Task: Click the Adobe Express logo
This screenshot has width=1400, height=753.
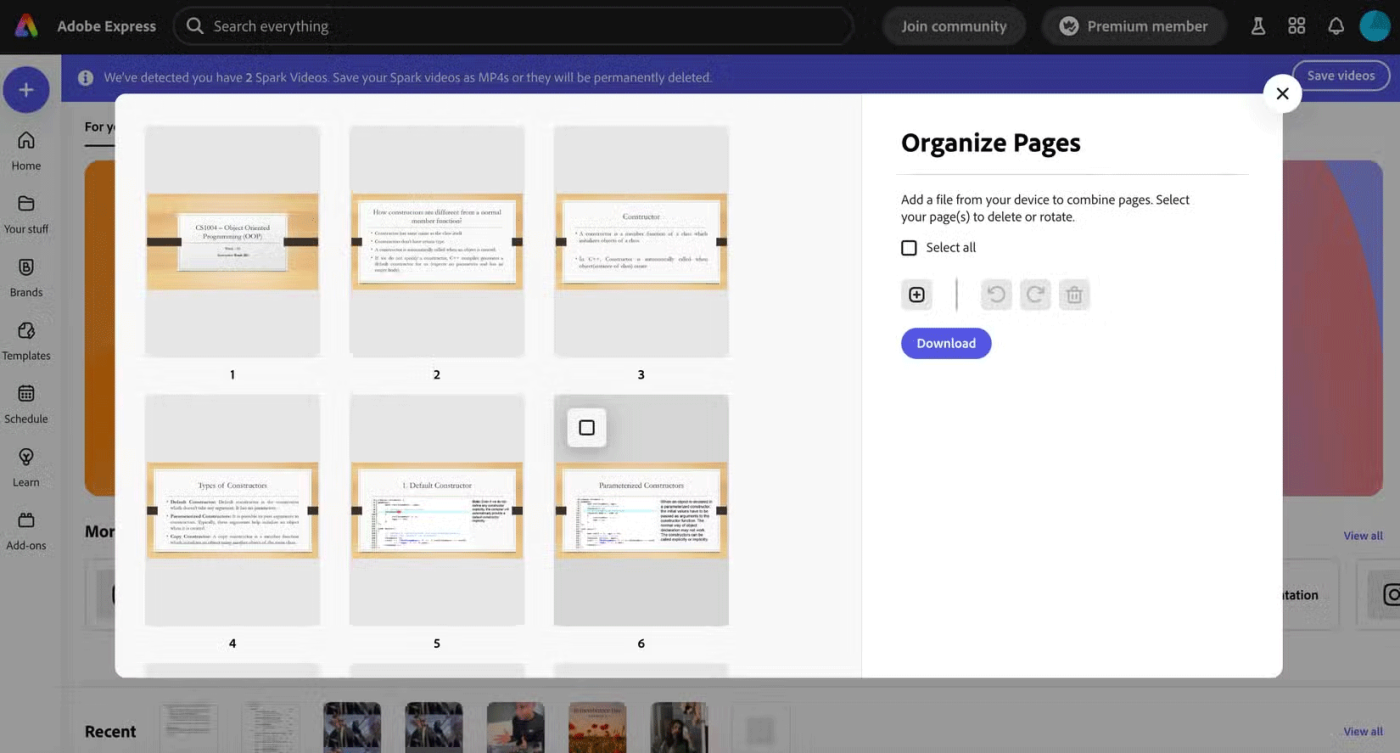Action: click(x=27, y=27)
